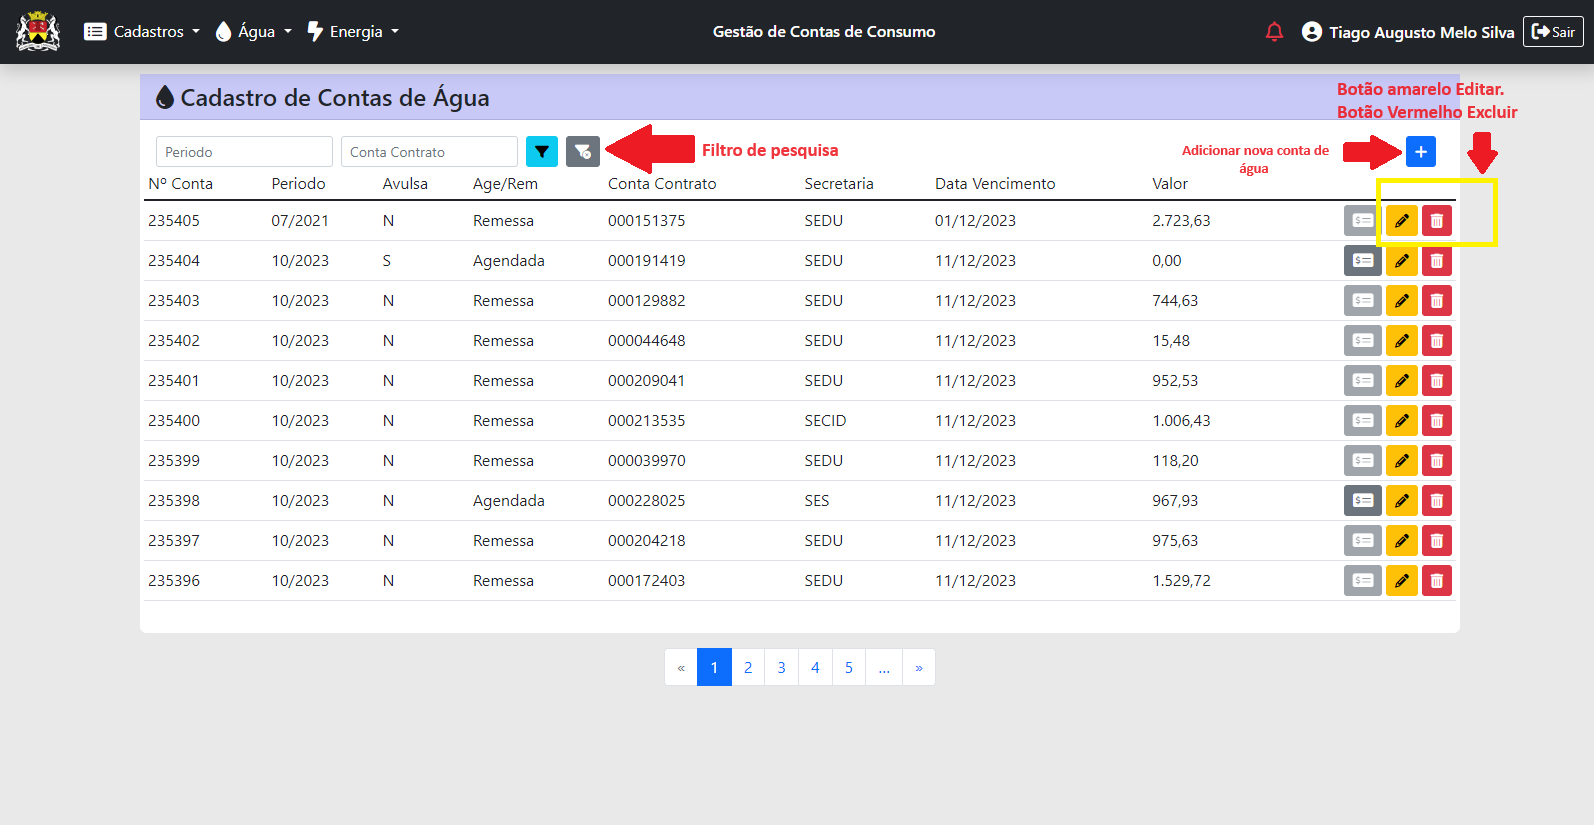Click bill number 235400
Image resolution: width=1594 pixels, height=825 pixels.
click(174, 420)
